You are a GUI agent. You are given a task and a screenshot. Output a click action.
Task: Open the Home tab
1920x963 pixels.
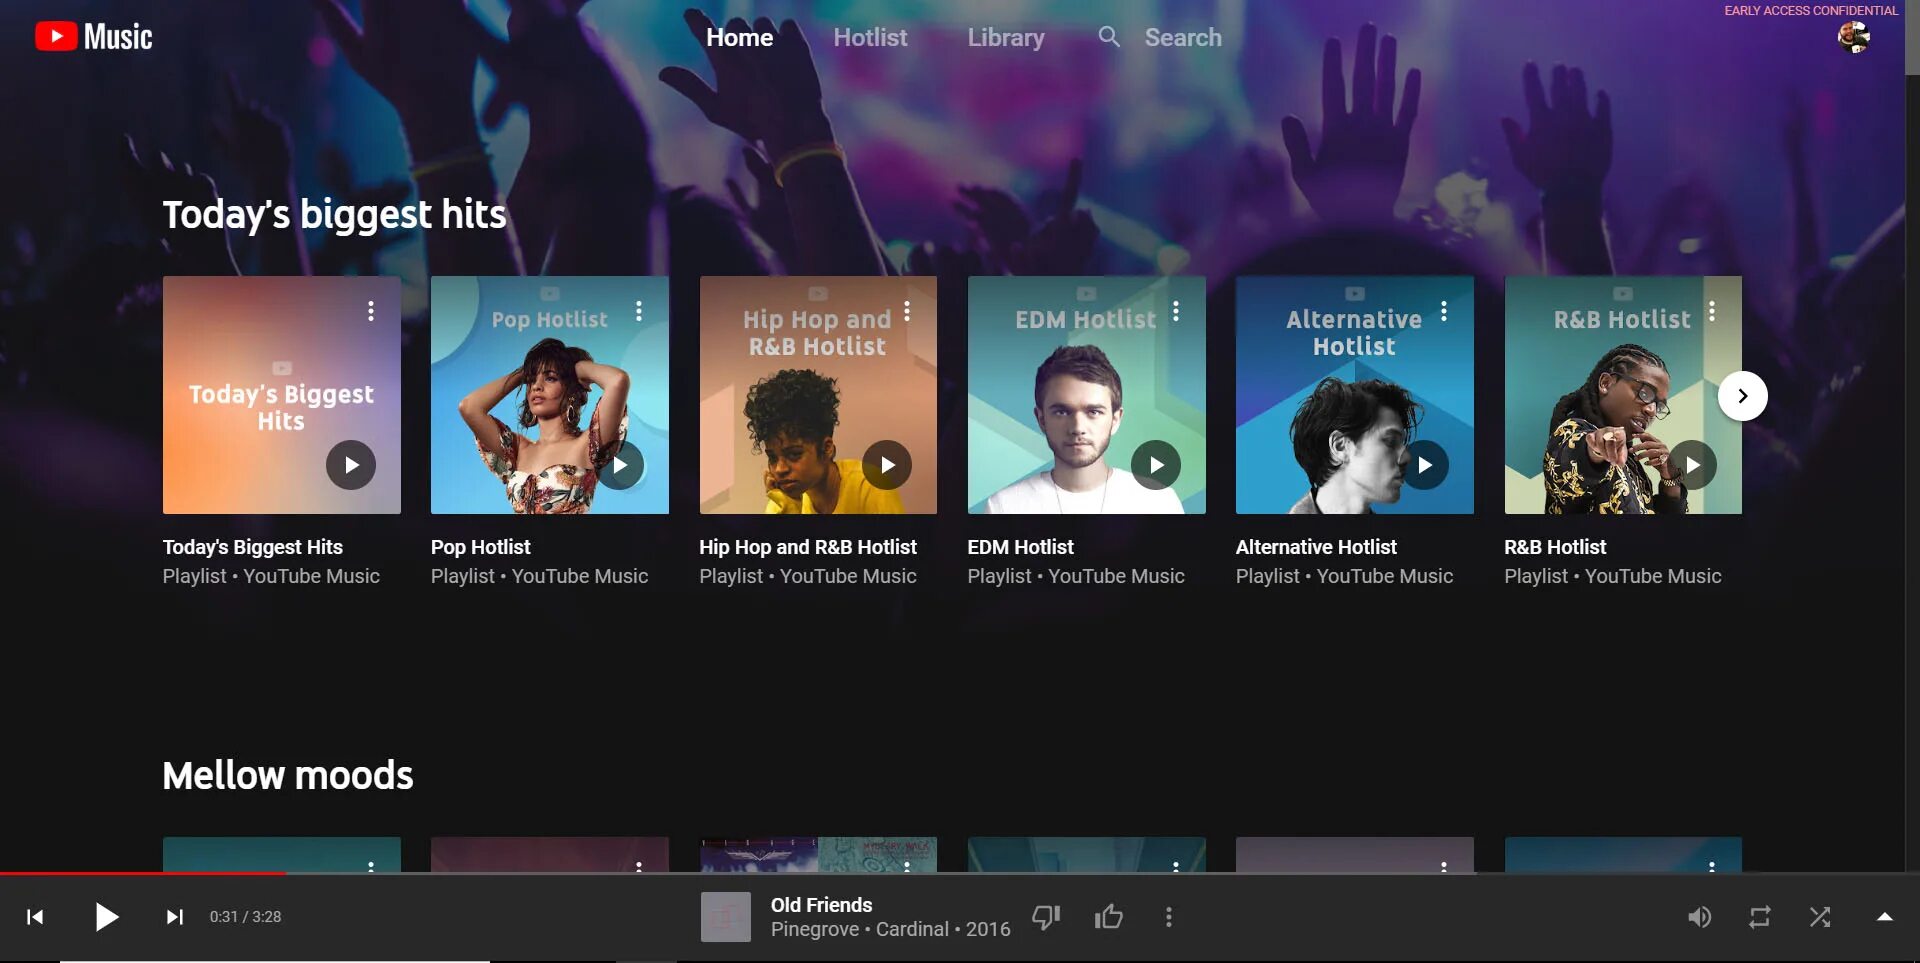pyautogui.click(x=739, y=38)
